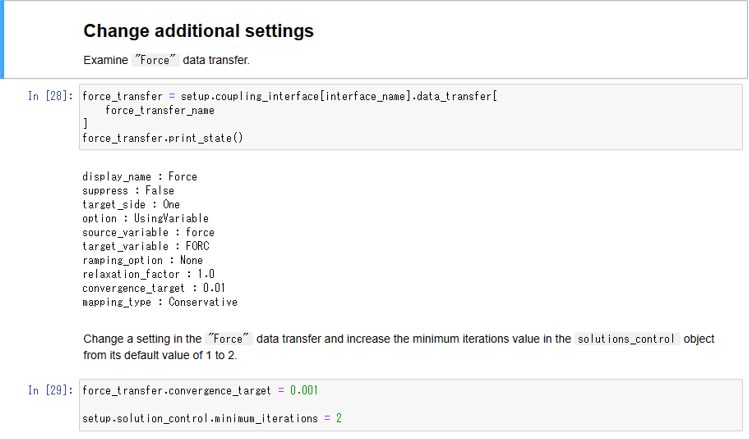Click the In [28] cell prompt

coord(50,96)
